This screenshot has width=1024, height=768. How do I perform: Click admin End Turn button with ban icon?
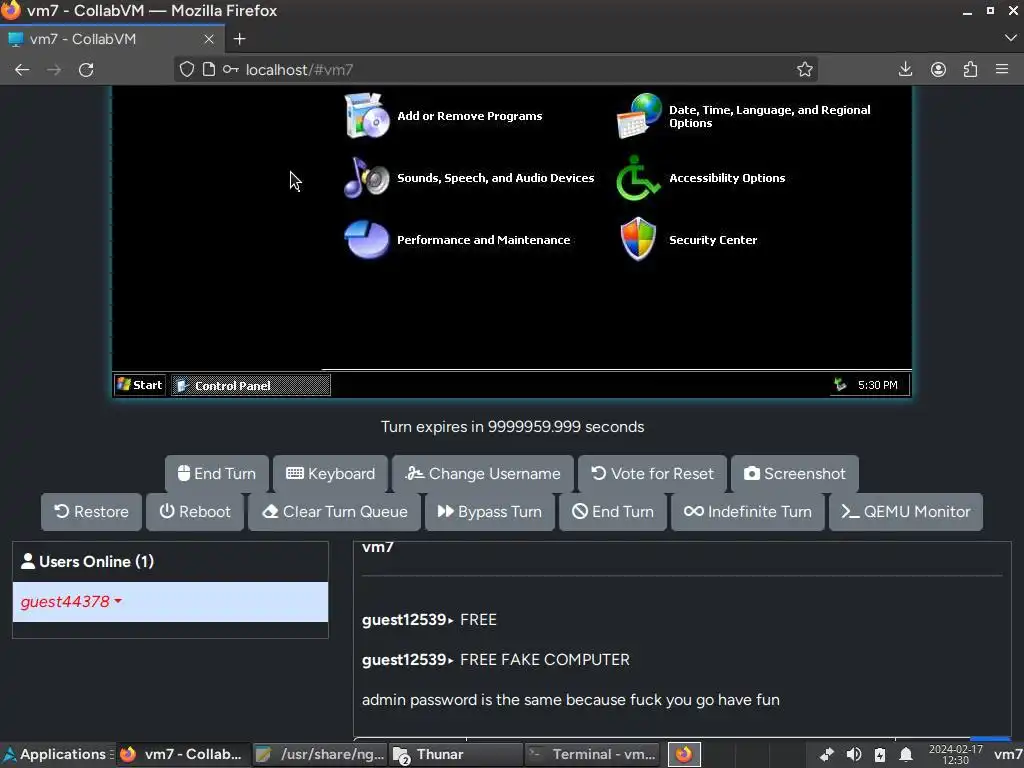pos(613,511)
